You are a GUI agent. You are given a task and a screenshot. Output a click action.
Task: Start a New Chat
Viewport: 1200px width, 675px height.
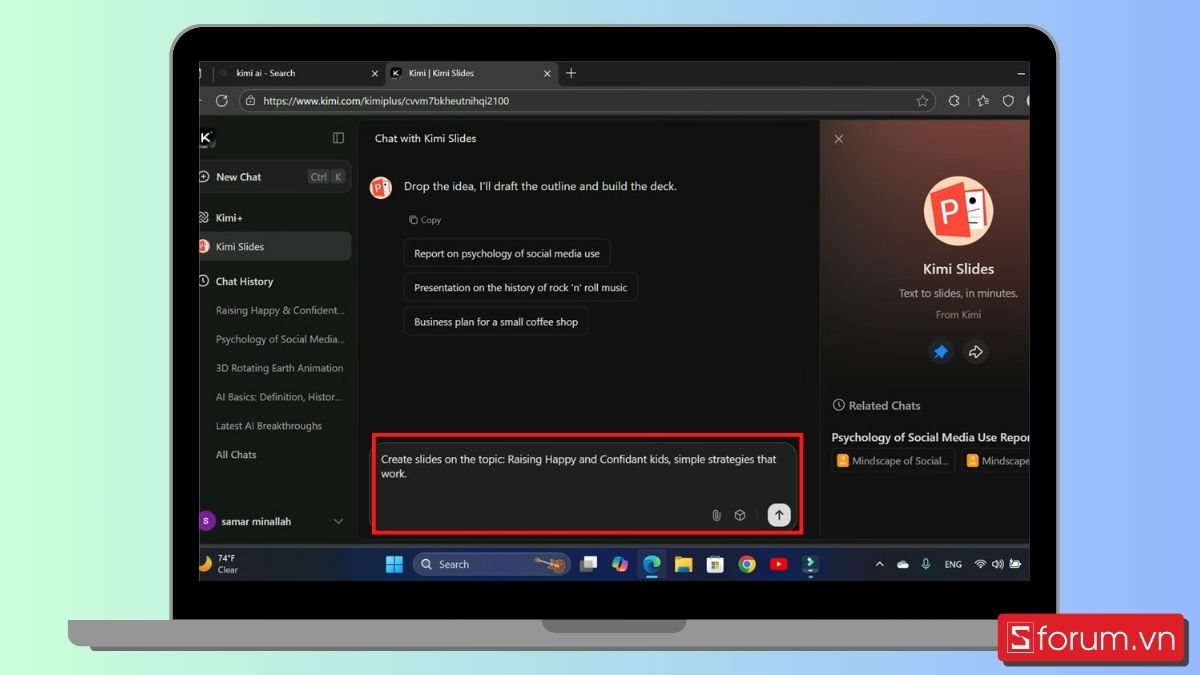(x=275, y=177)
